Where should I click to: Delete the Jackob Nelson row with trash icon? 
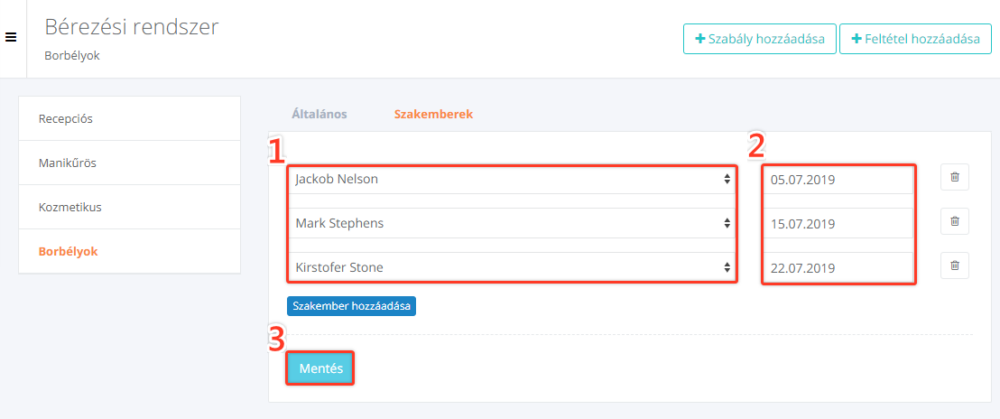tap(955, 177)
